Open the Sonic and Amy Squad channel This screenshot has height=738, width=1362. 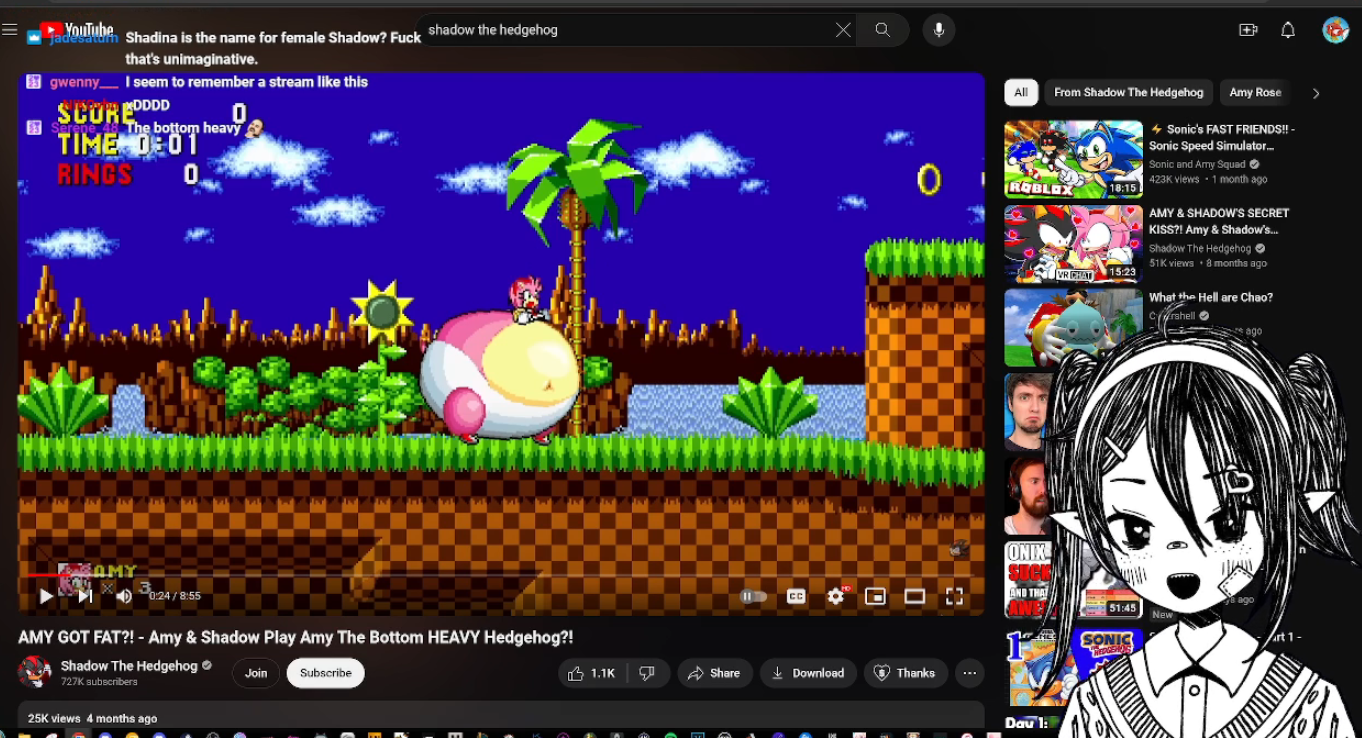(x=1197, y=165)
